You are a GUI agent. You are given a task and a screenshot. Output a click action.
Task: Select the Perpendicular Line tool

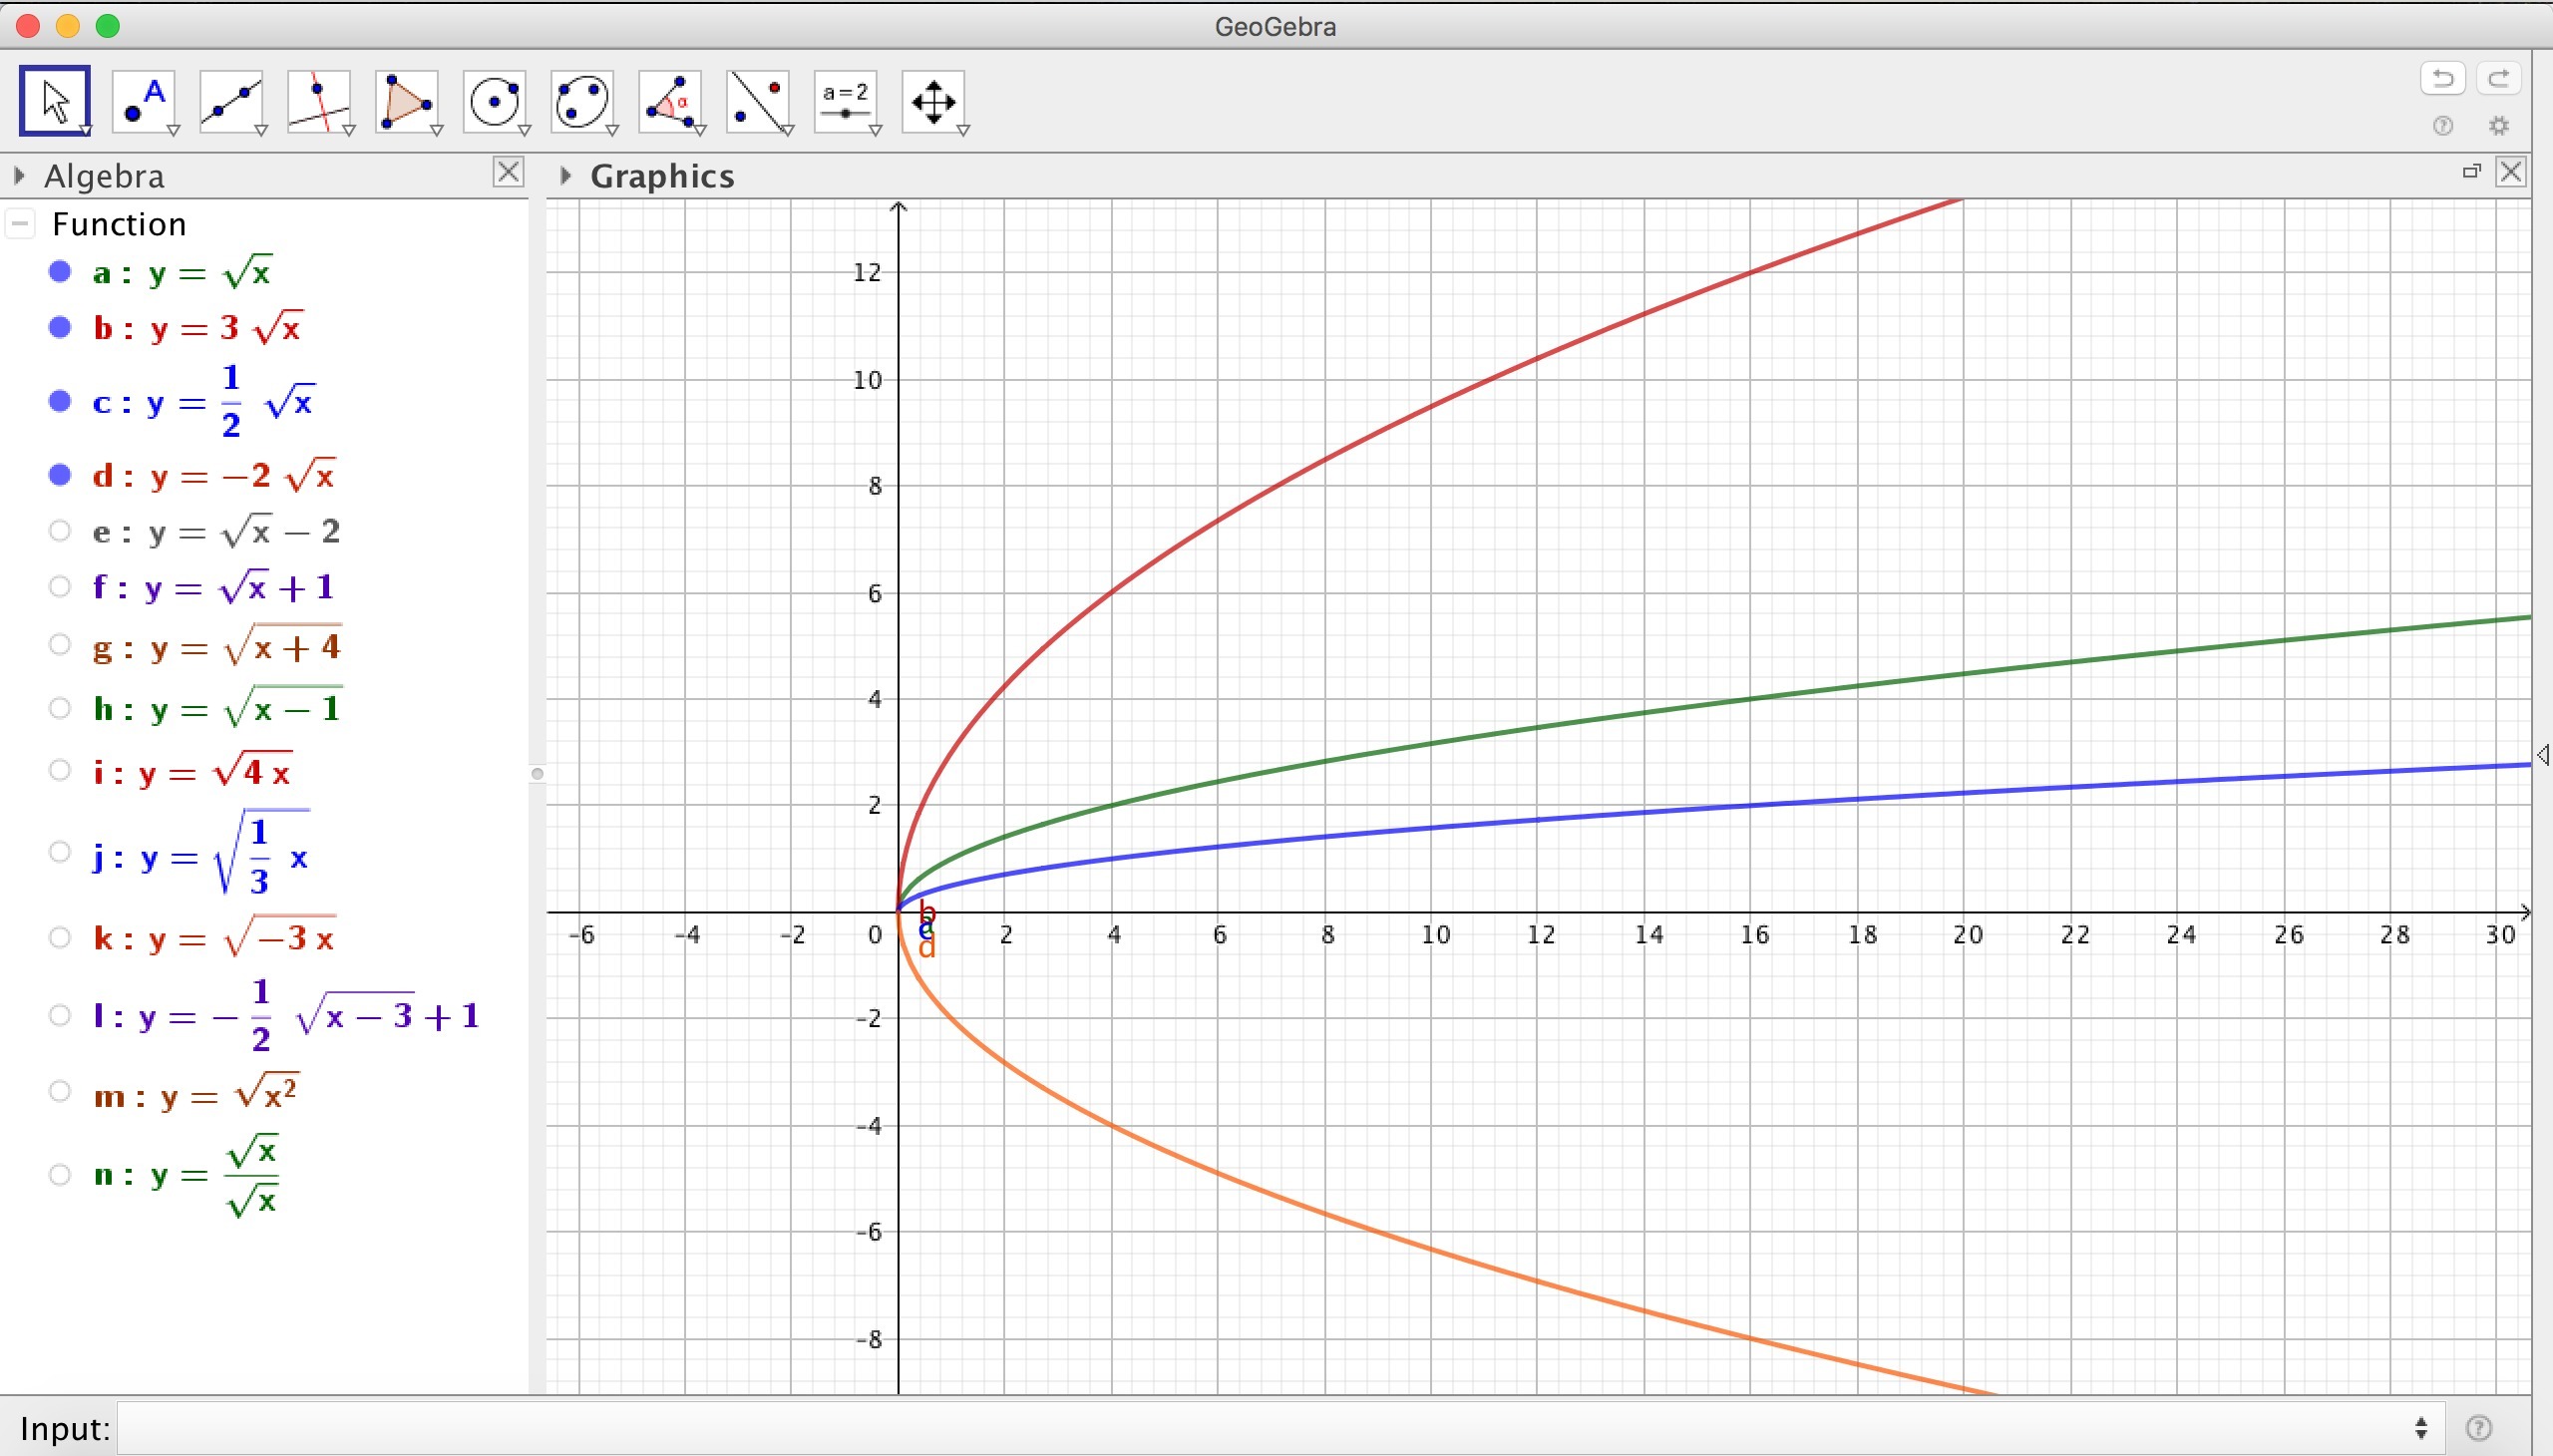click(319, 101)
